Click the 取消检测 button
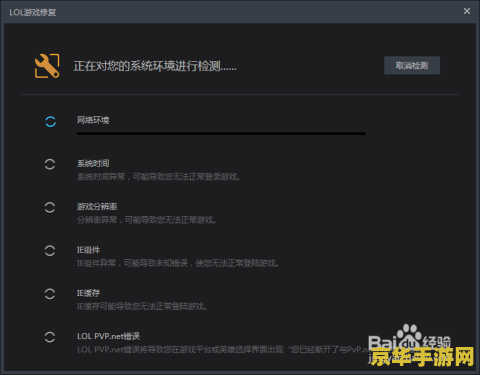 (412, 65)
